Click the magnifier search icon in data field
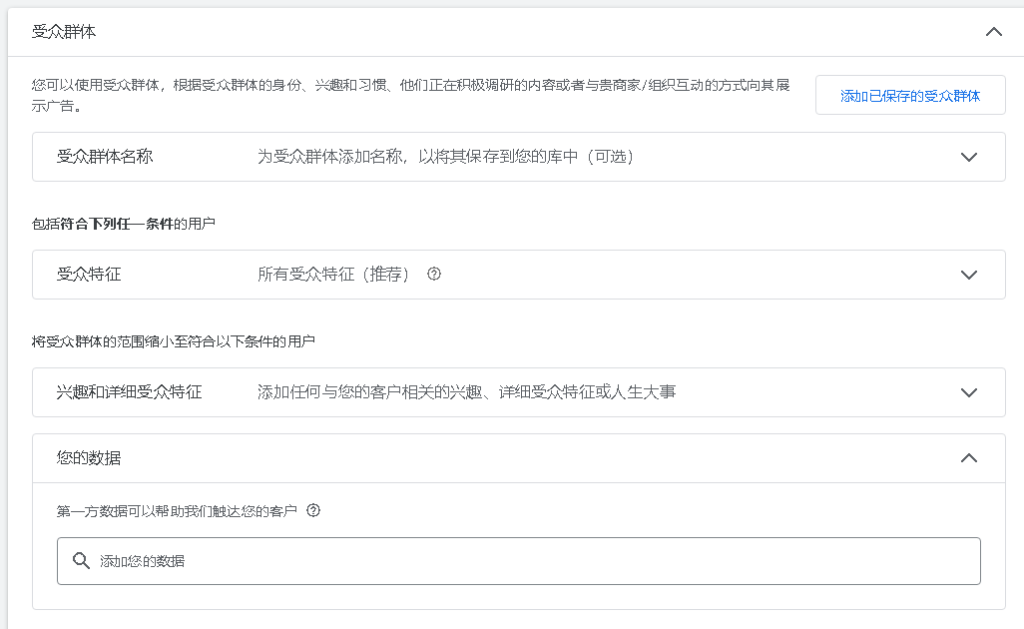The image size is (1024, 629). click(x=82, y=561)
